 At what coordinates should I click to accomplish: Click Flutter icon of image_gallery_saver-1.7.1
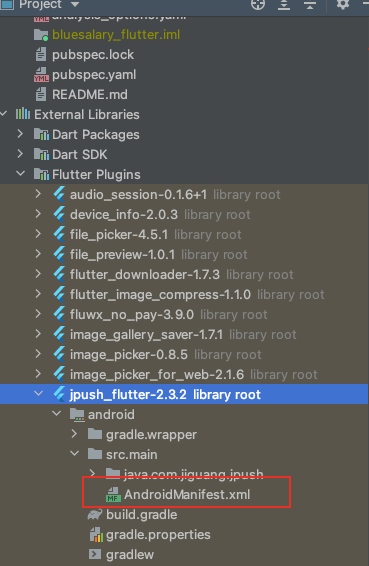(x=59, y=334)
